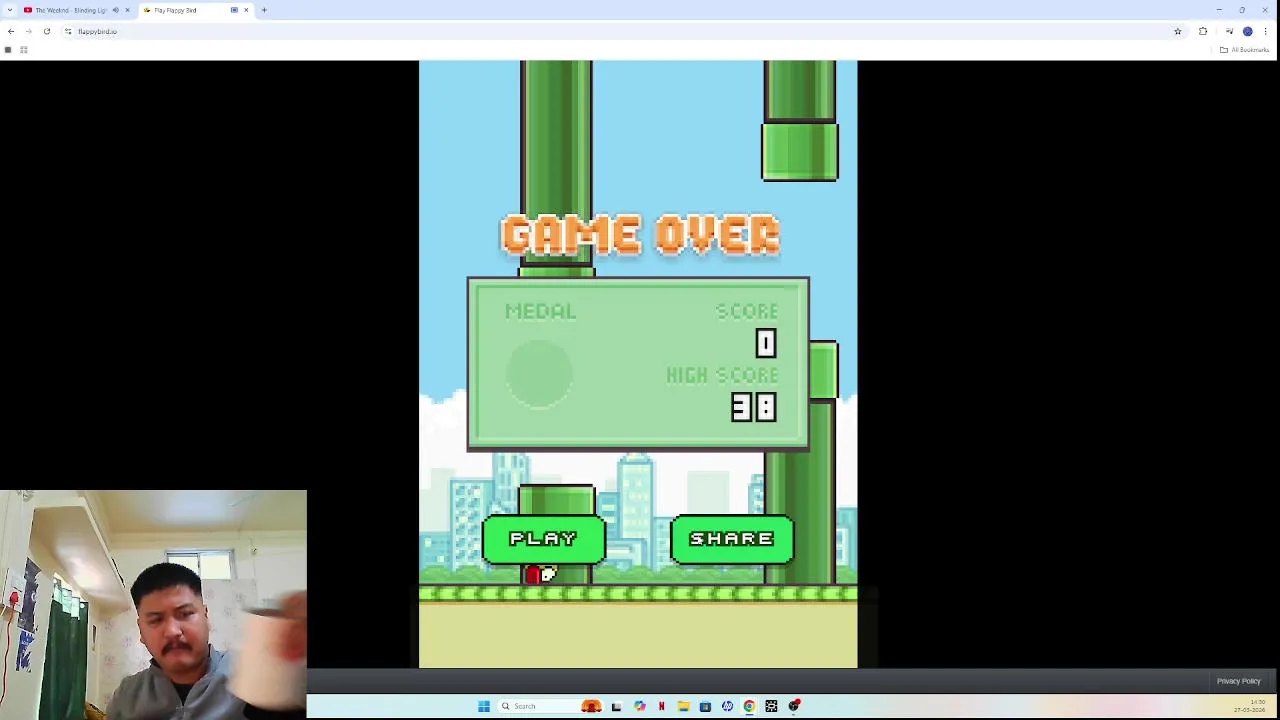Open Chrome three-dot menu
This screenshot has width=1280, height=720.
click(1265, 31)
